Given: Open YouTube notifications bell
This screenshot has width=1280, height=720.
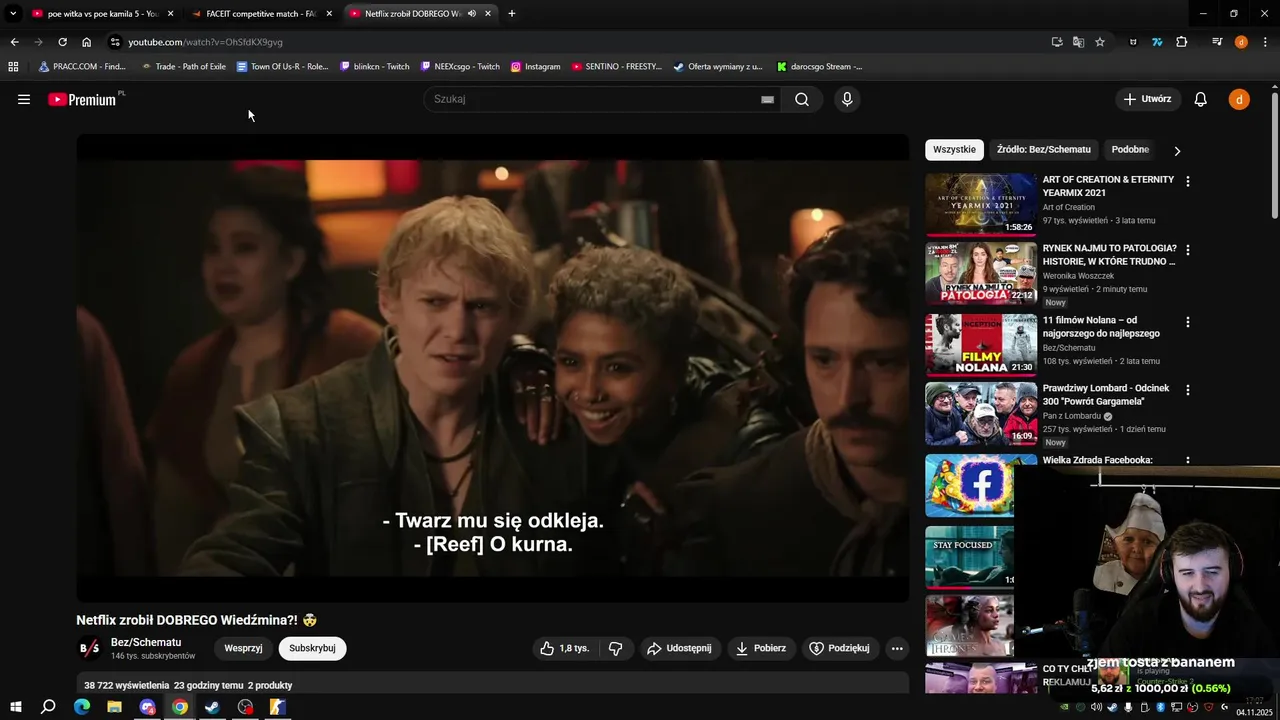Looking at the screenshot, I should coord(1201,99).
